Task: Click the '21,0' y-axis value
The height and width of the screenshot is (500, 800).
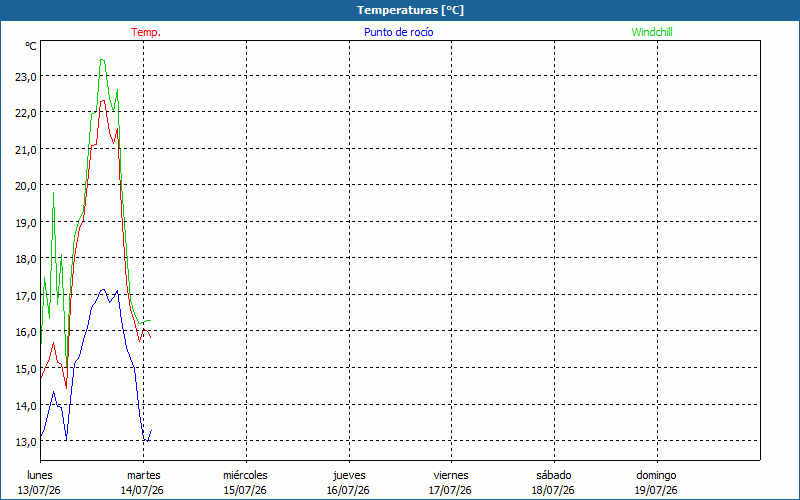Action: coord(26,150)
